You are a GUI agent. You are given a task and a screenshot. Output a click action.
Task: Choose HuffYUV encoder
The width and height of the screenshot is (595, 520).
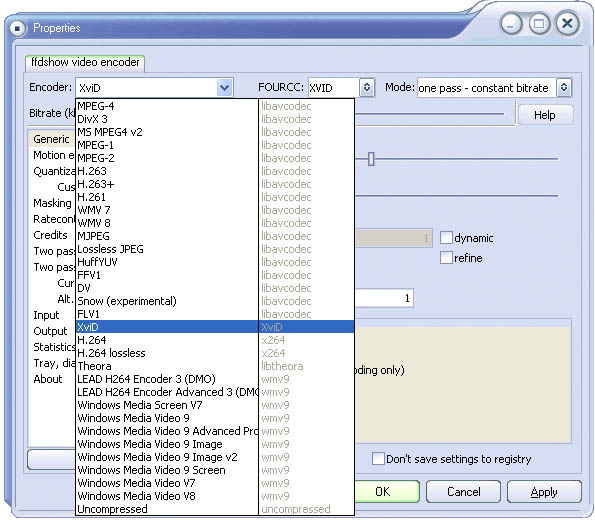tap(215, 262)
